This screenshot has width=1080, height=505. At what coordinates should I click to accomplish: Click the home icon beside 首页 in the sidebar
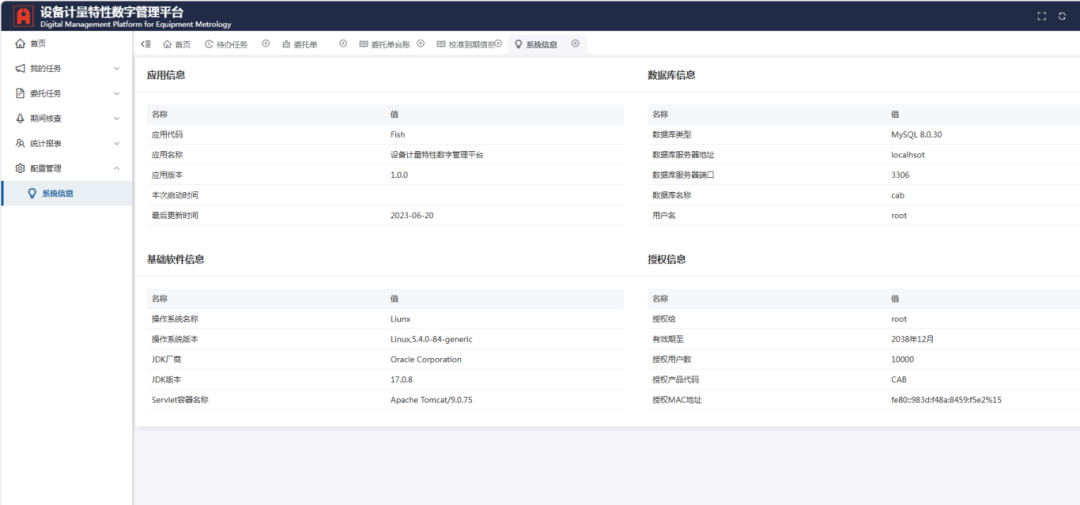(x=20, y=44)
